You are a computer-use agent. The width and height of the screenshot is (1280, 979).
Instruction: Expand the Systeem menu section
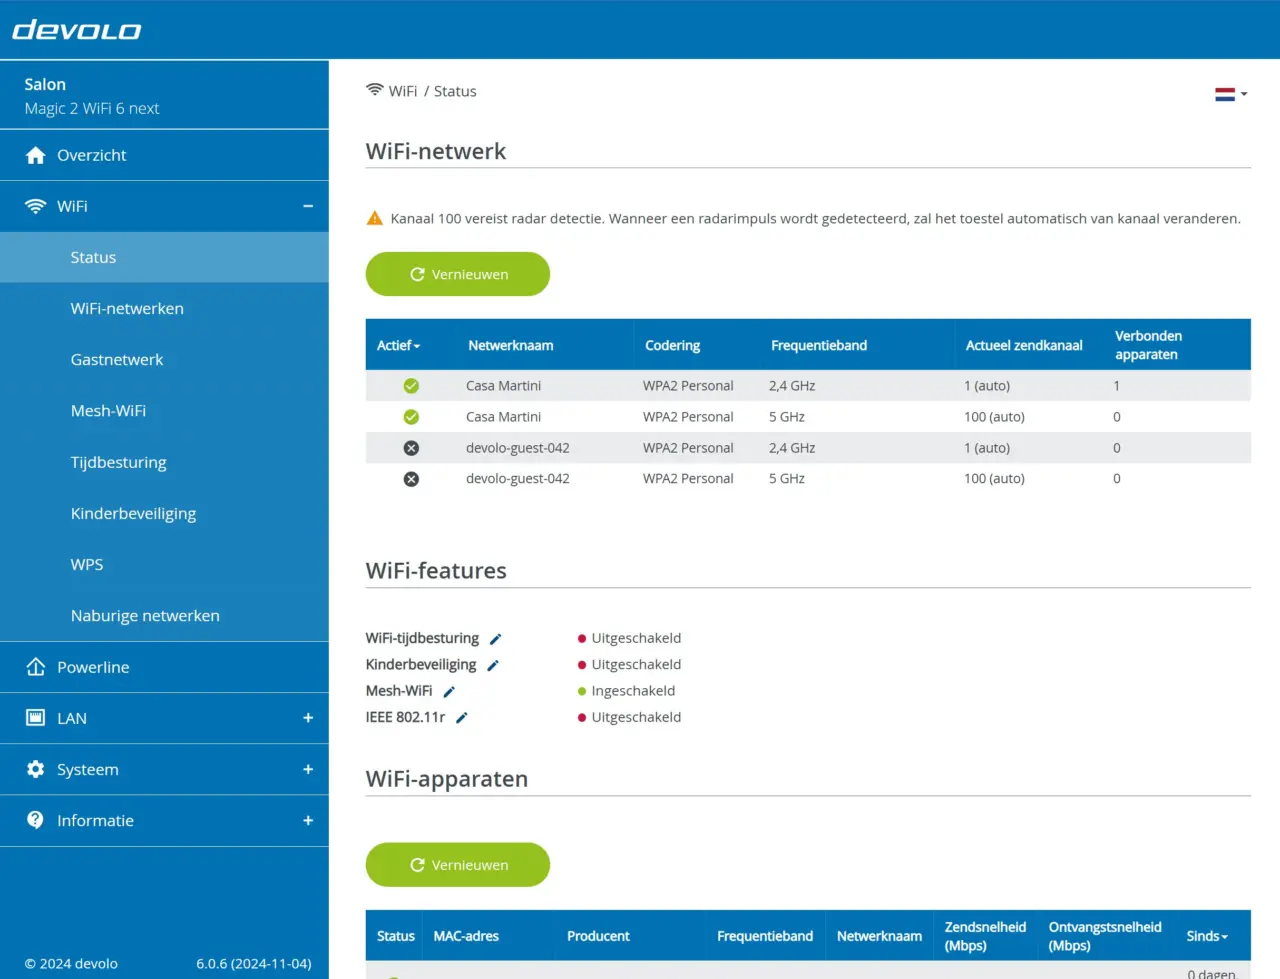[x=308, y=769]
